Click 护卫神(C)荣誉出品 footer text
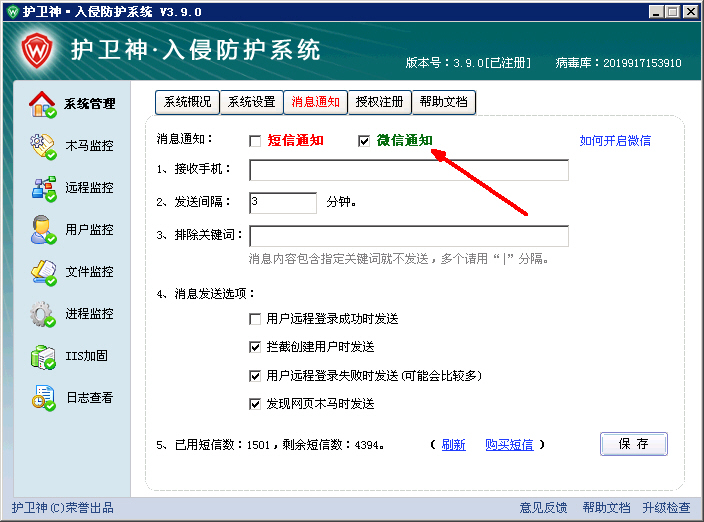The height and width of the screenshot is (522, 704). pos(62,508)
